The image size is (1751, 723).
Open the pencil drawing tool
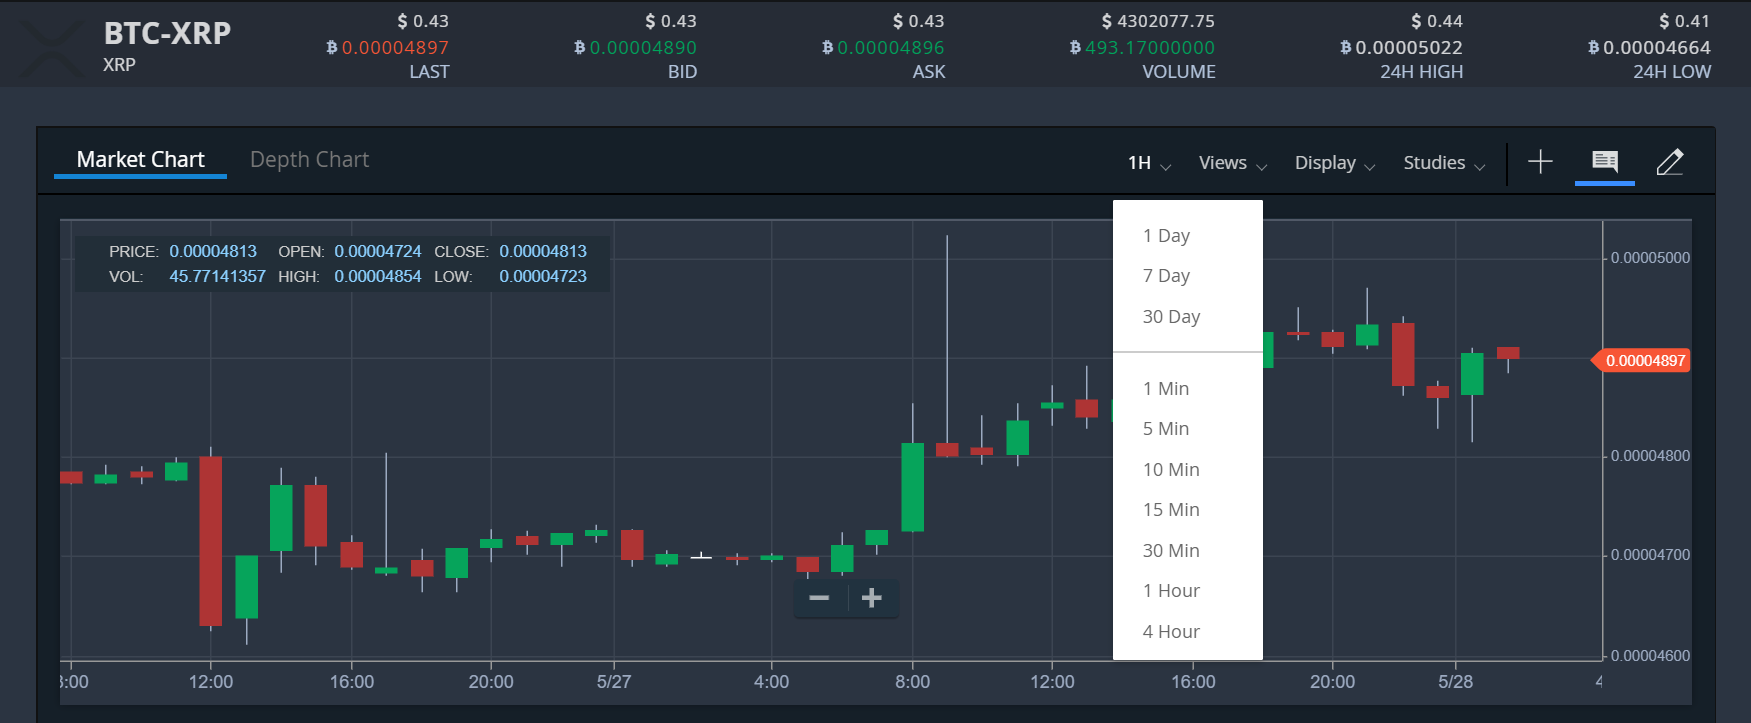(1670, 161)
